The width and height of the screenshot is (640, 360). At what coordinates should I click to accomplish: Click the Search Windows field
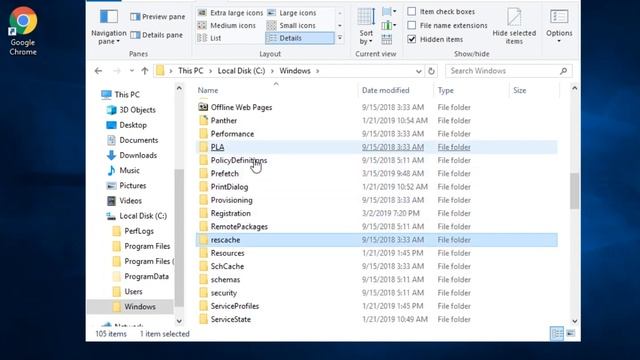coord(509,71)
